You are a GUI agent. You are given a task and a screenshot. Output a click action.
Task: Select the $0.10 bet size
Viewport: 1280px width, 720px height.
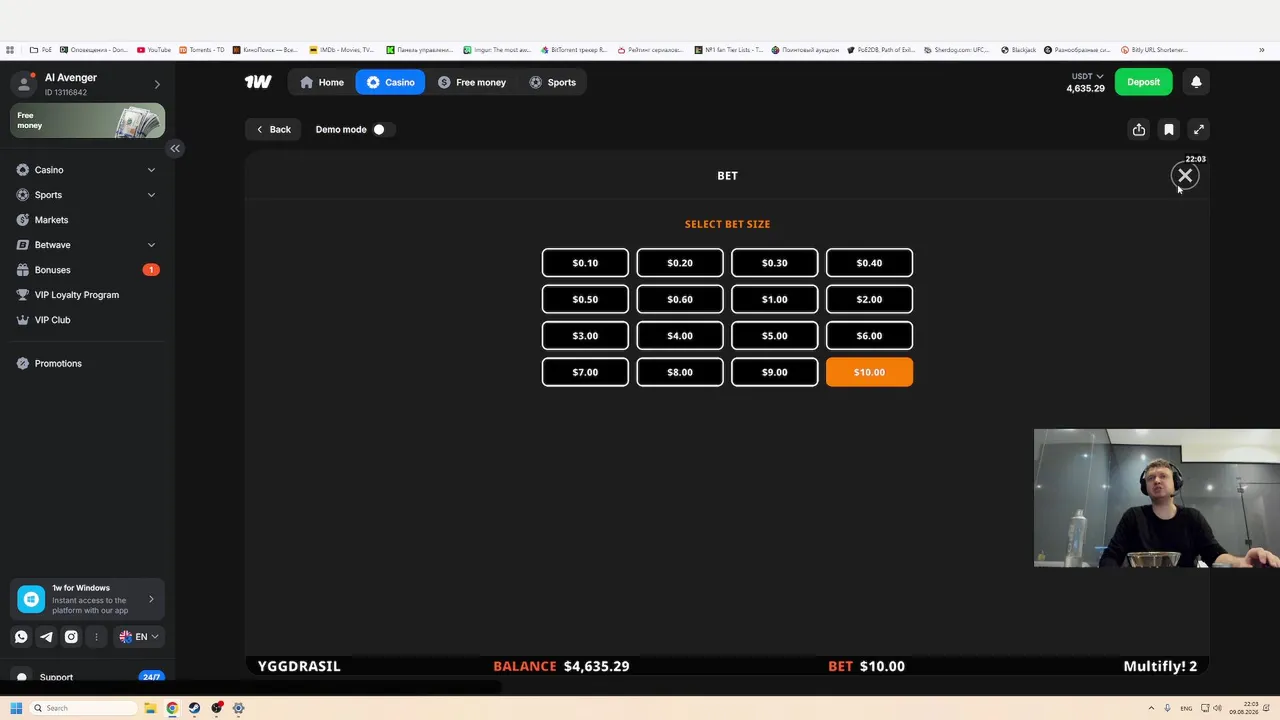pyautogui.click(x=585, y=263)
